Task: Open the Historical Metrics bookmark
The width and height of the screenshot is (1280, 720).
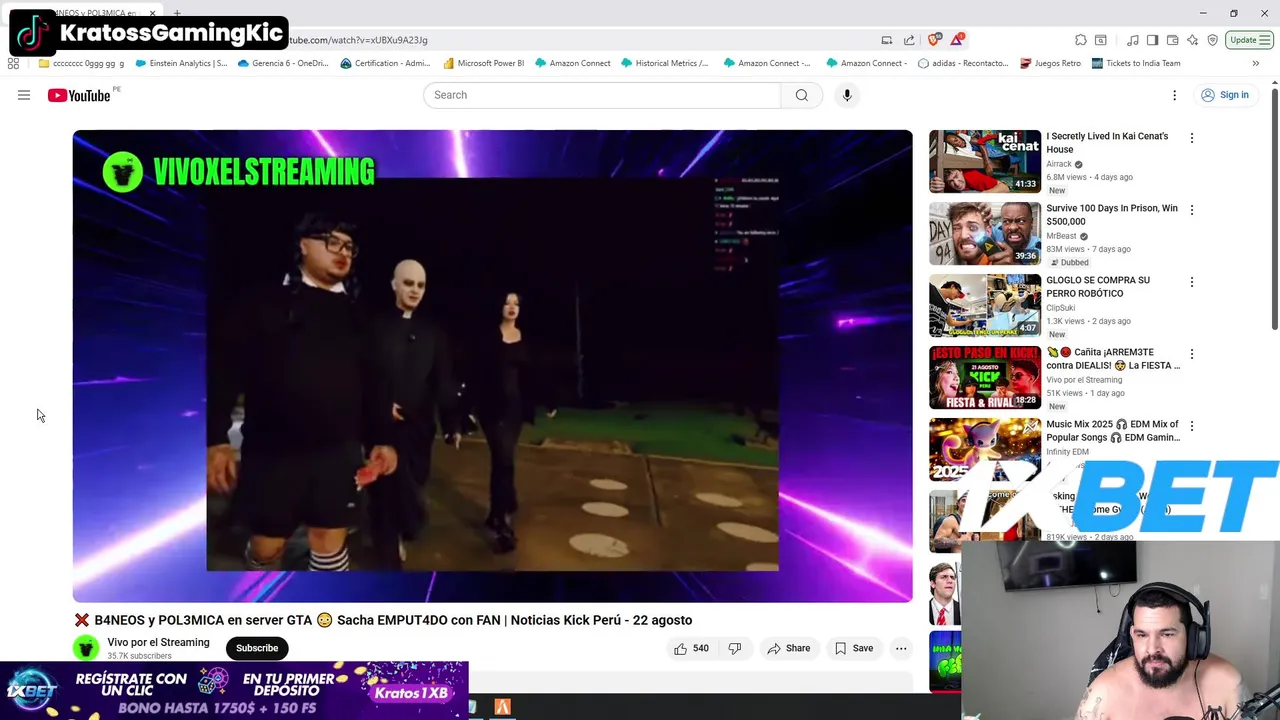Action: pyautogui.click(x=664, y=63)
